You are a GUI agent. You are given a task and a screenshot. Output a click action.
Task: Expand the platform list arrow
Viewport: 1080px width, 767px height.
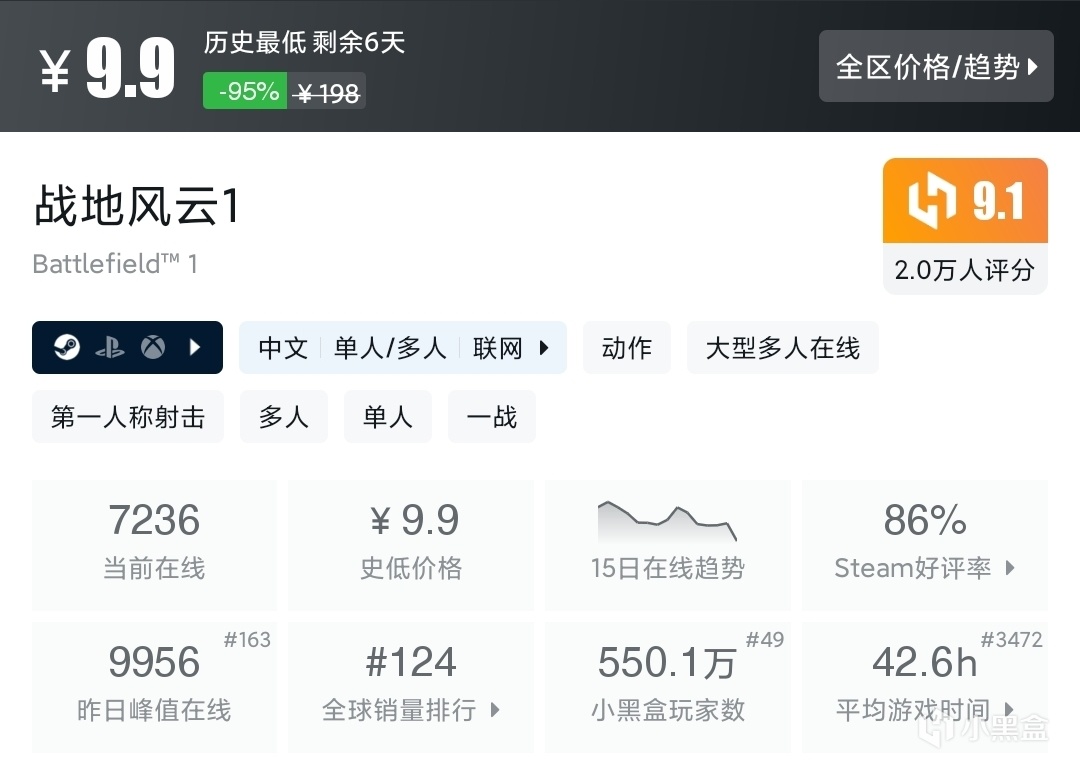195,347
